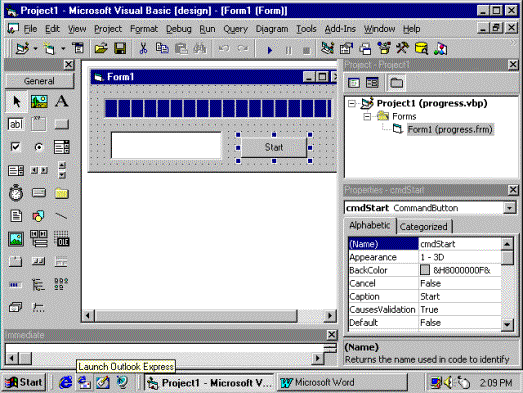Click the BackColor color swatch

(x=425, y=270)
